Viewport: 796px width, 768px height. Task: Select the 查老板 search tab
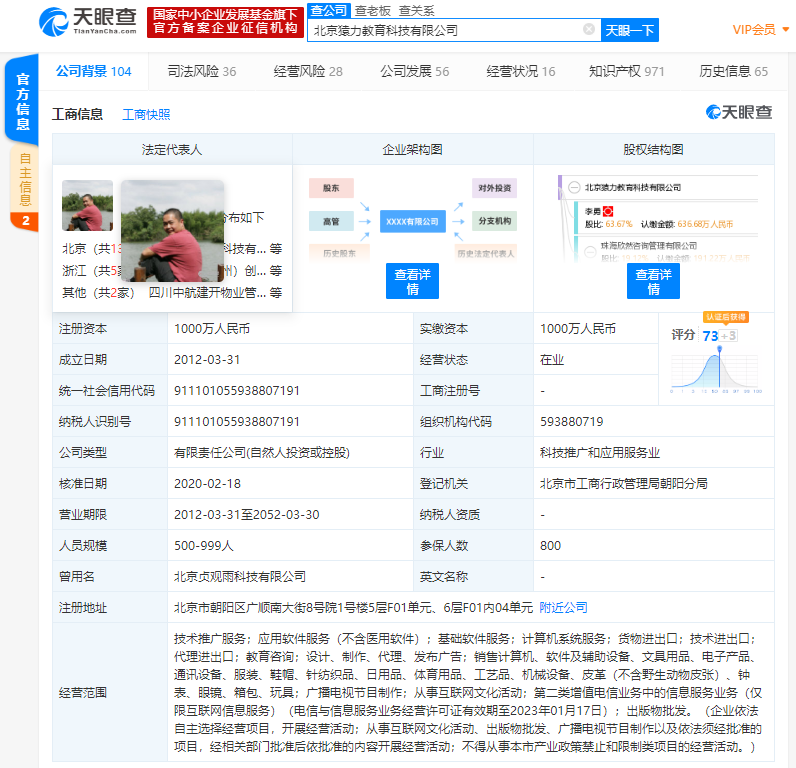(373, 11)
